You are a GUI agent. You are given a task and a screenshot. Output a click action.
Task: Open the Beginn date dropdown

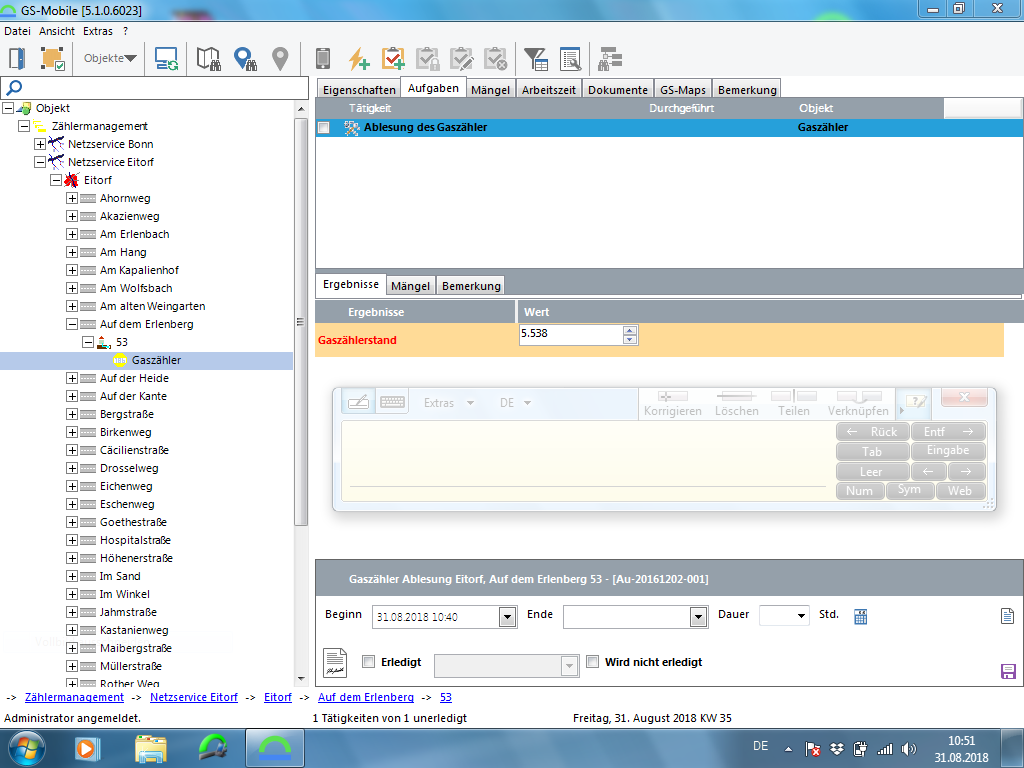tap(506, 617)
